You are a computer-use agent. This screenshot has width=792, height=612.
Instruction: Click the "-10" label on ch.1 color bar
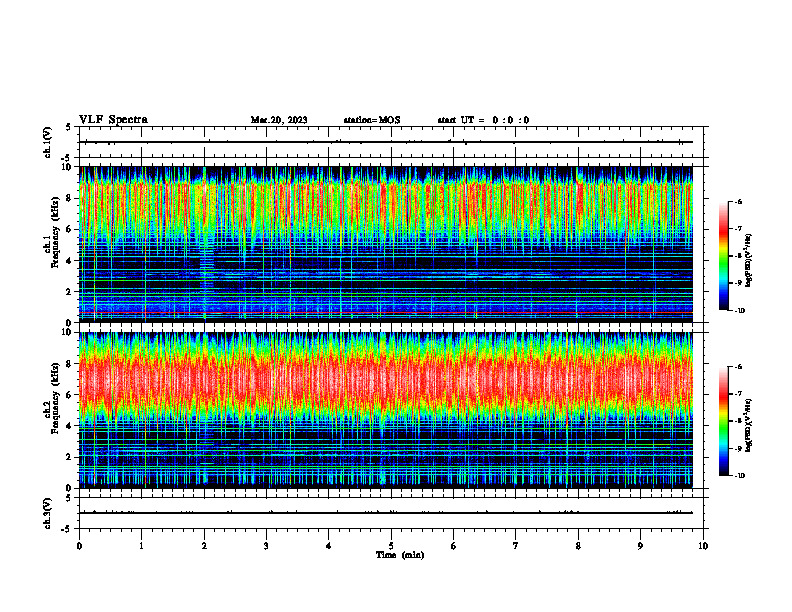[739, 311]
